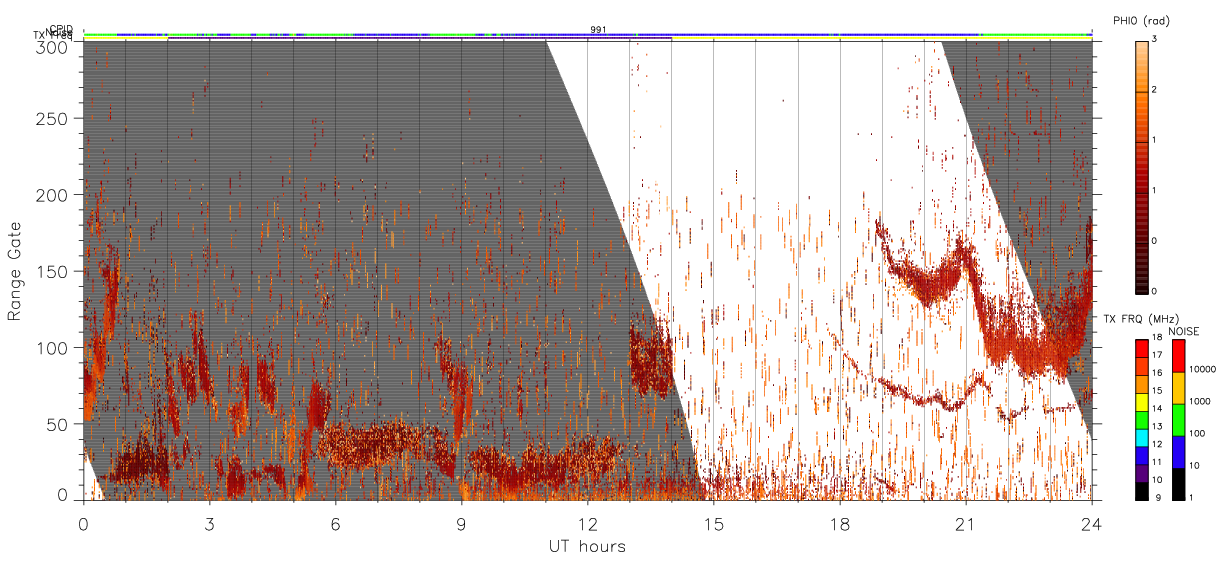Viewport: 1228px width, 567px height.
Task: Select yellow 14-15 MHz TX FRQ swatch
Action: (x=1142, y=402)
